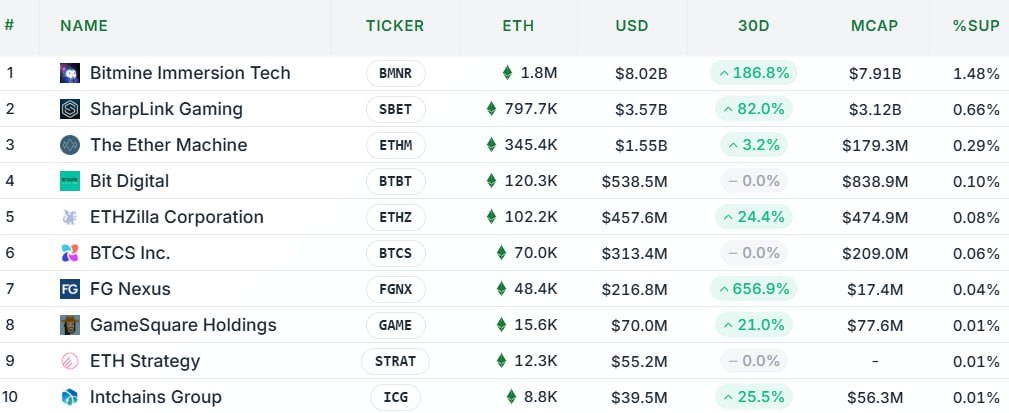Click the Bitmine Immersion Tech logo icon
Viewport: 1009px width, 413px height.
tap(70, 73)
